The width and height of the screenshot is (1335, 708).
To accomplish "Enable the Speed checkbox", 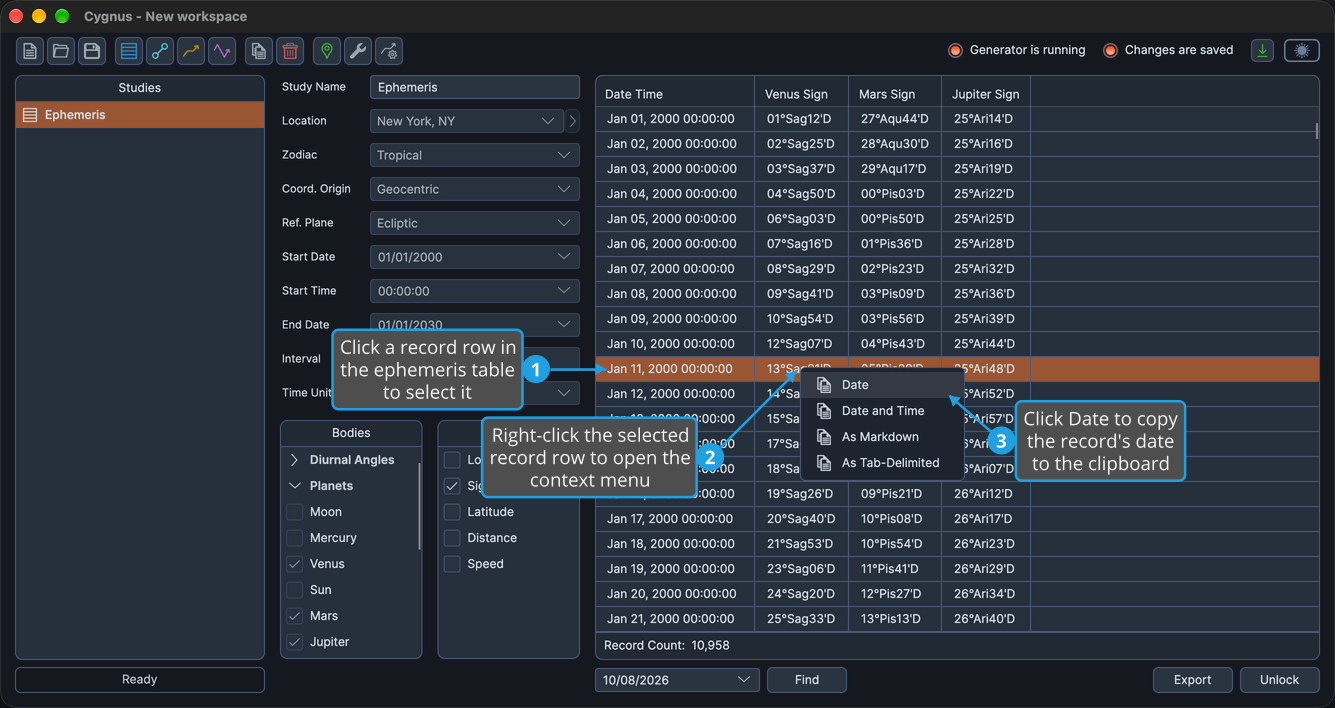I will point(452,564).
